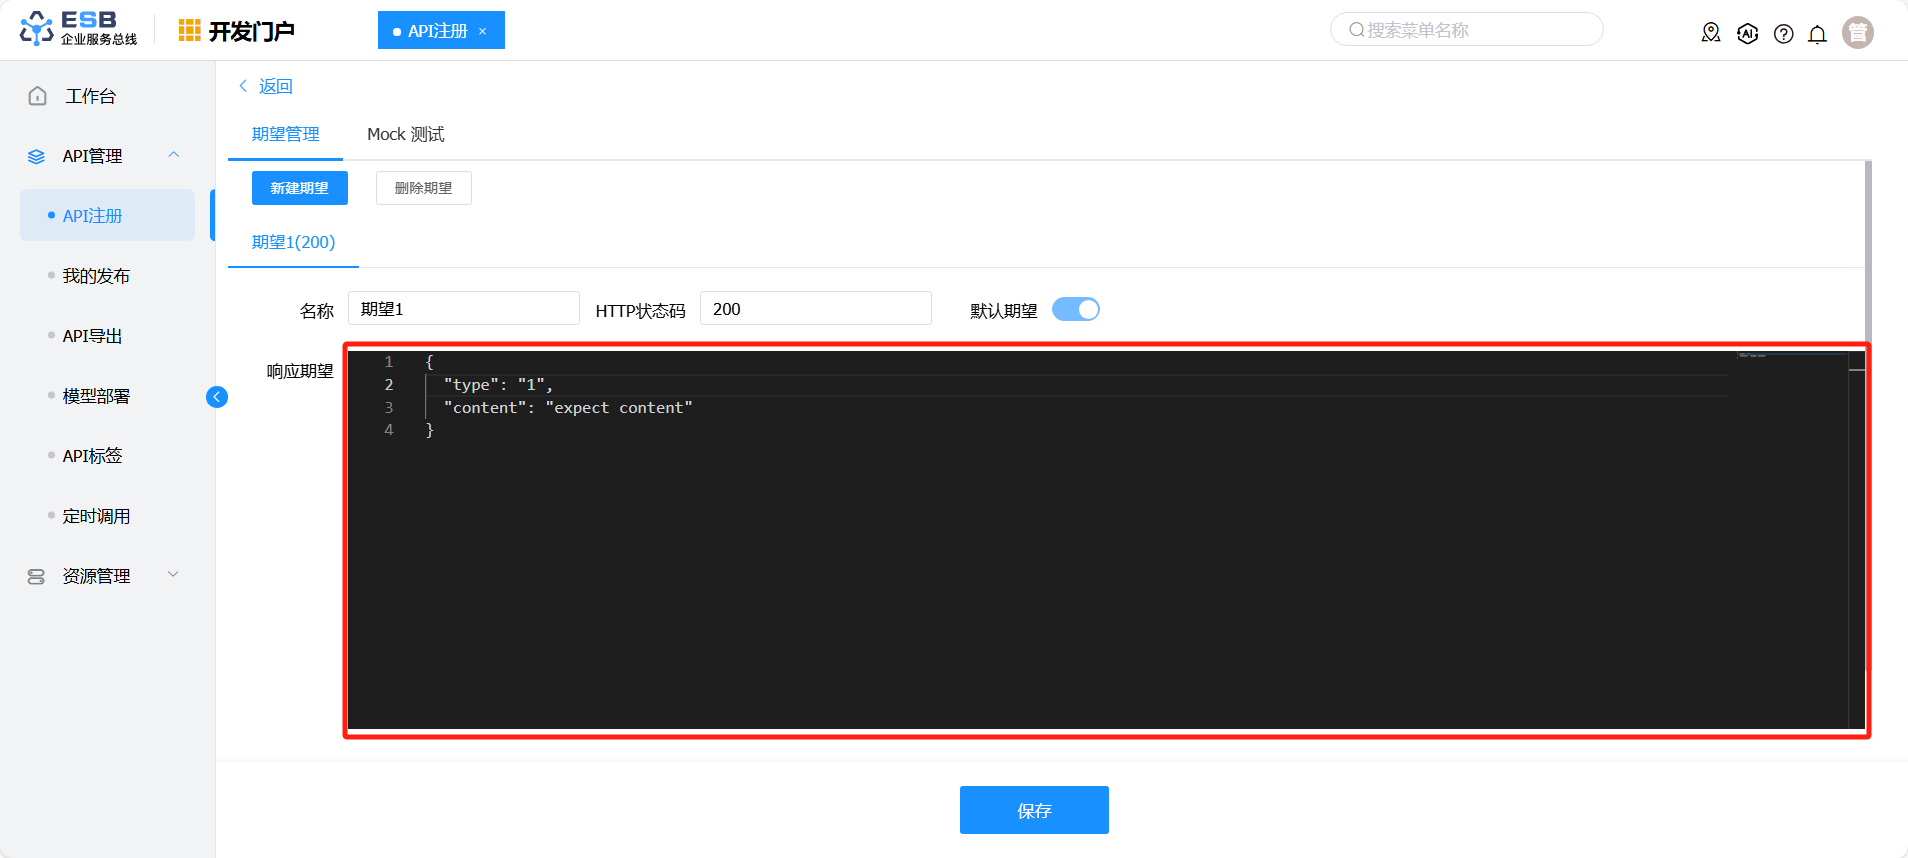Collapse the API管理 menu section
The height and width of the screenshot is (858, 1908).
(173, 155)
